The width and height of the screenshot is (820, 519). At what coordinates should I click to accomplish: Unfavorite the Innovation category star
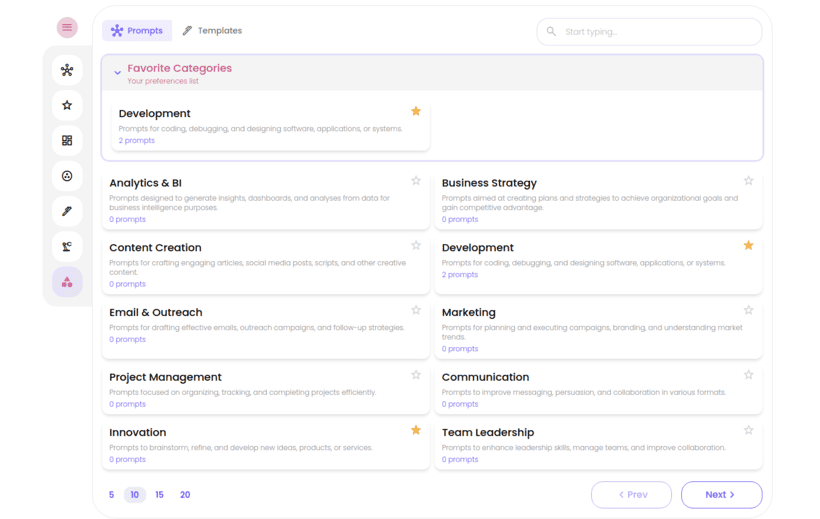pos(416,430)
